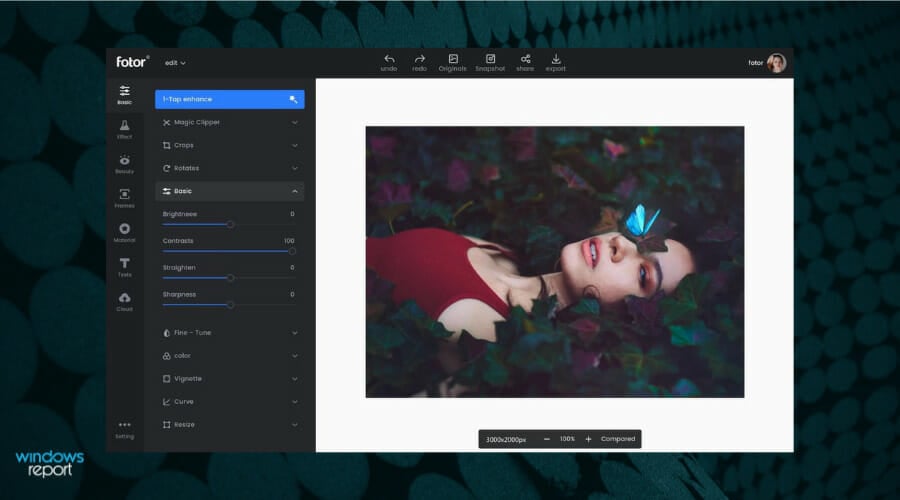Expand the Crops section
Image resolution: width=900 pixels, height=500 pixels.
(x=230, y=145)
